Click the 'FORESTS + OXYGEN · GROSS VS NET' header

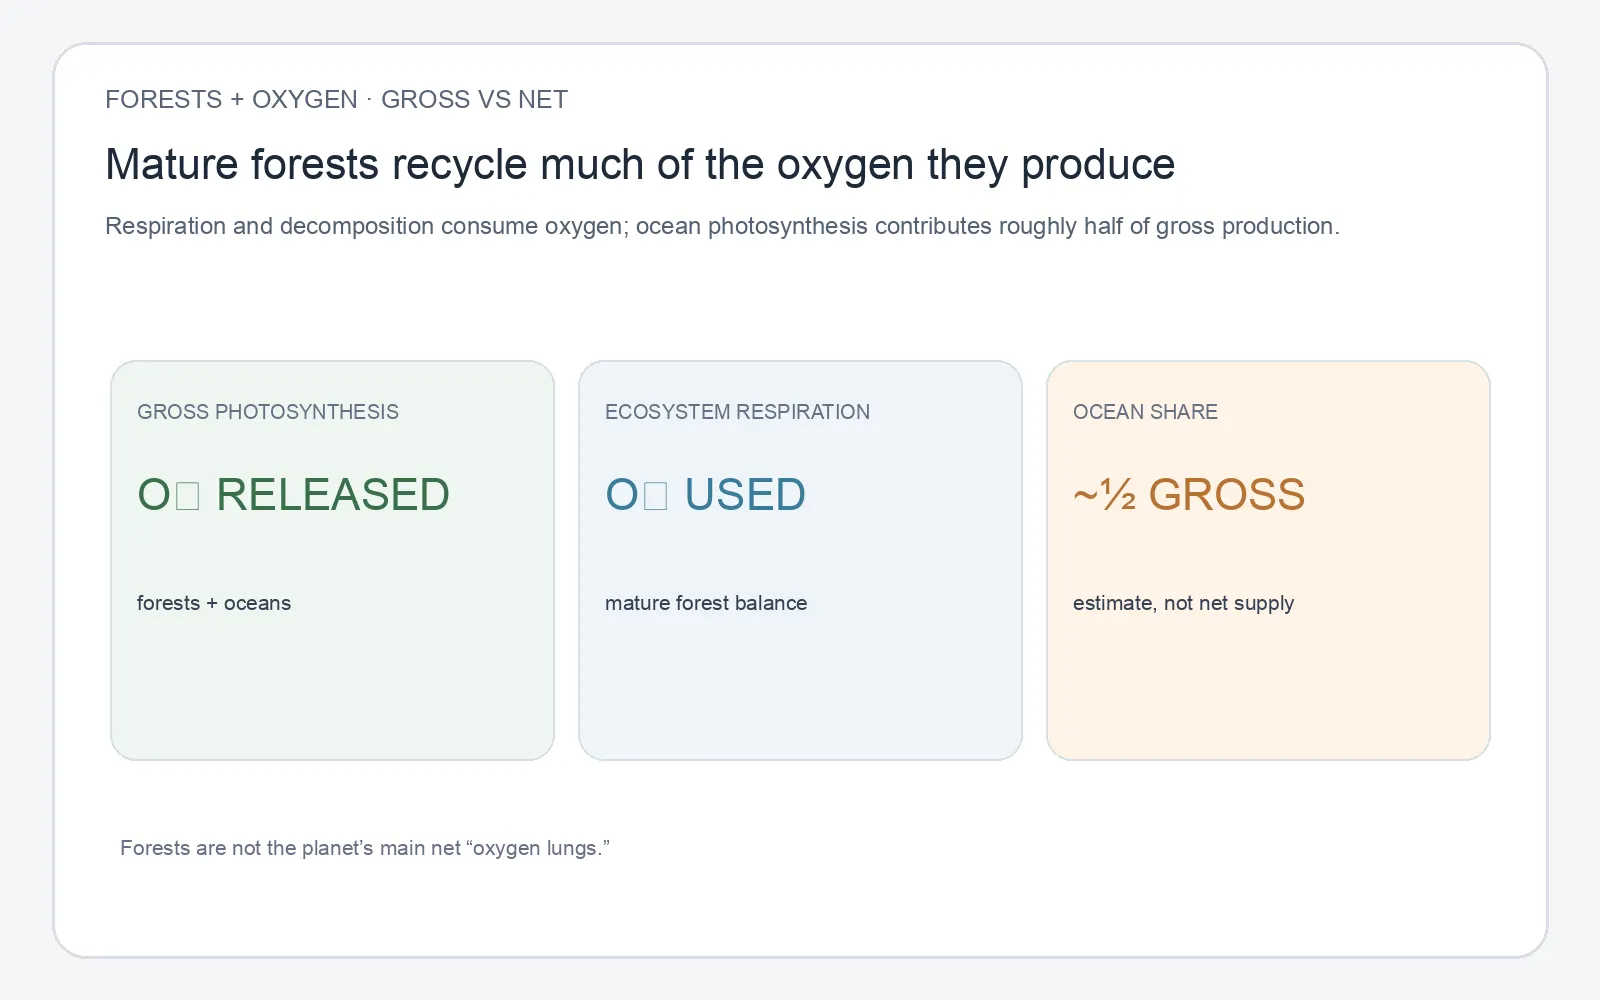[336, 99]
